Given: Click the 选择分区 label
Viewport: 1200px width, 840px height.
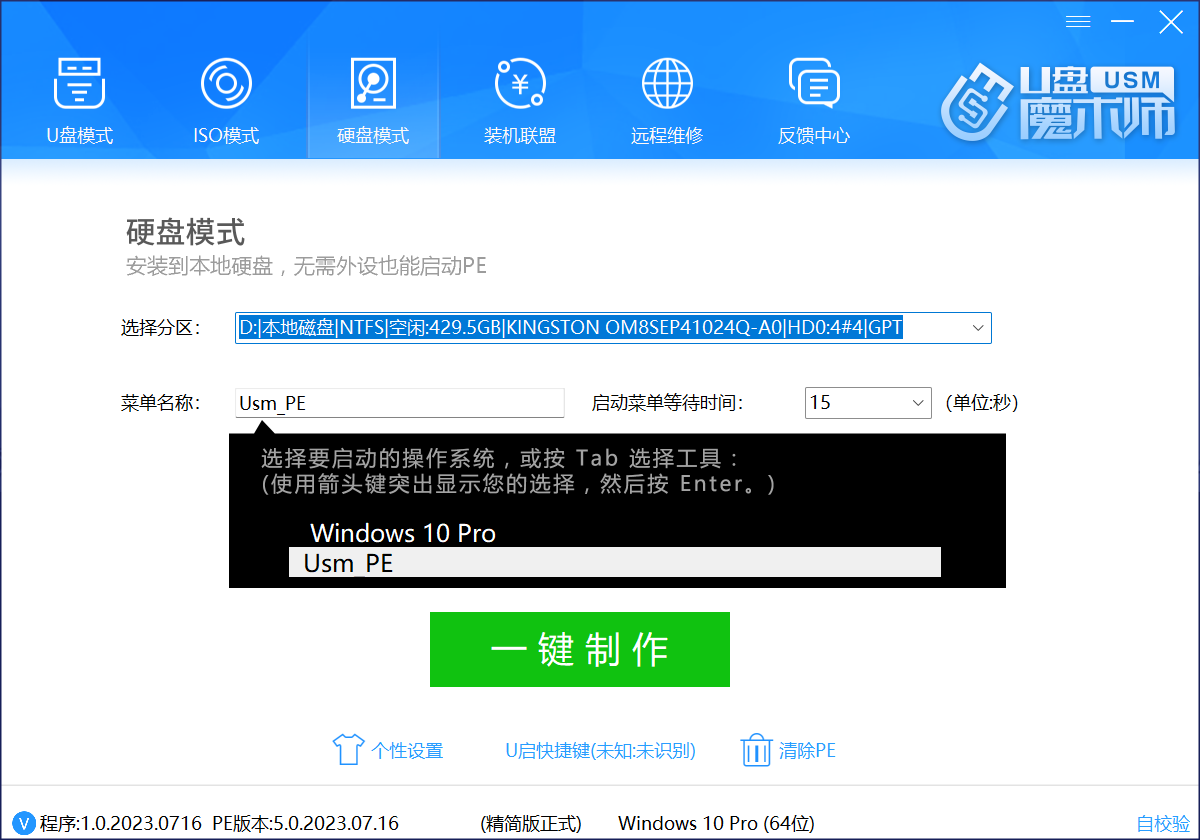Looking at the screenshot, I should click(161, 328).
